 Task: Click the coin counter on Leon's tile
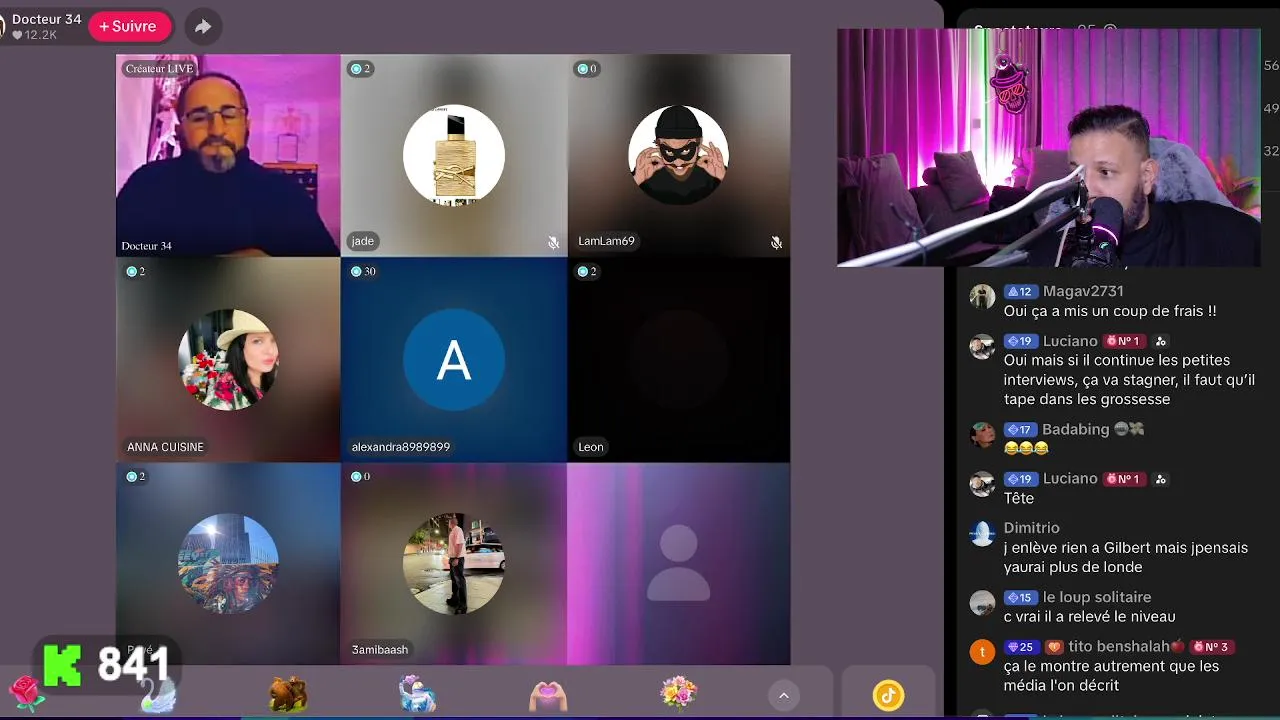point(587,272)
